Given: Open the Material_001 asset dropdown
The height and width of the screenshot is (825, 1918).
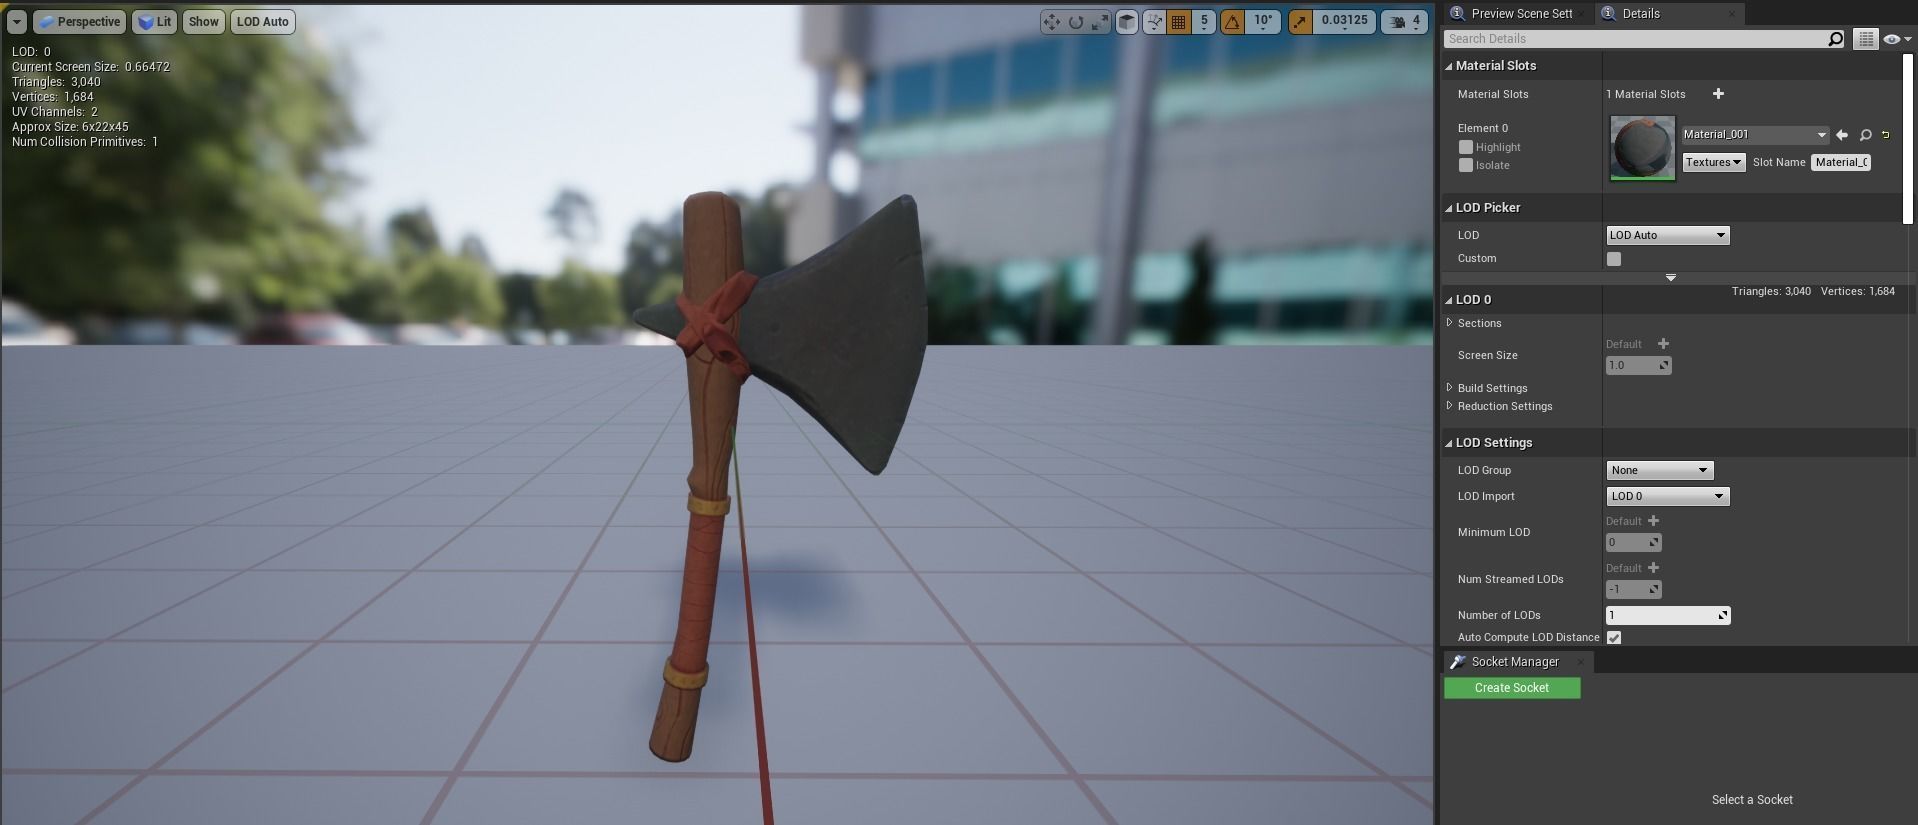Looking at the screenshot, I should (x=1755, y=134).
